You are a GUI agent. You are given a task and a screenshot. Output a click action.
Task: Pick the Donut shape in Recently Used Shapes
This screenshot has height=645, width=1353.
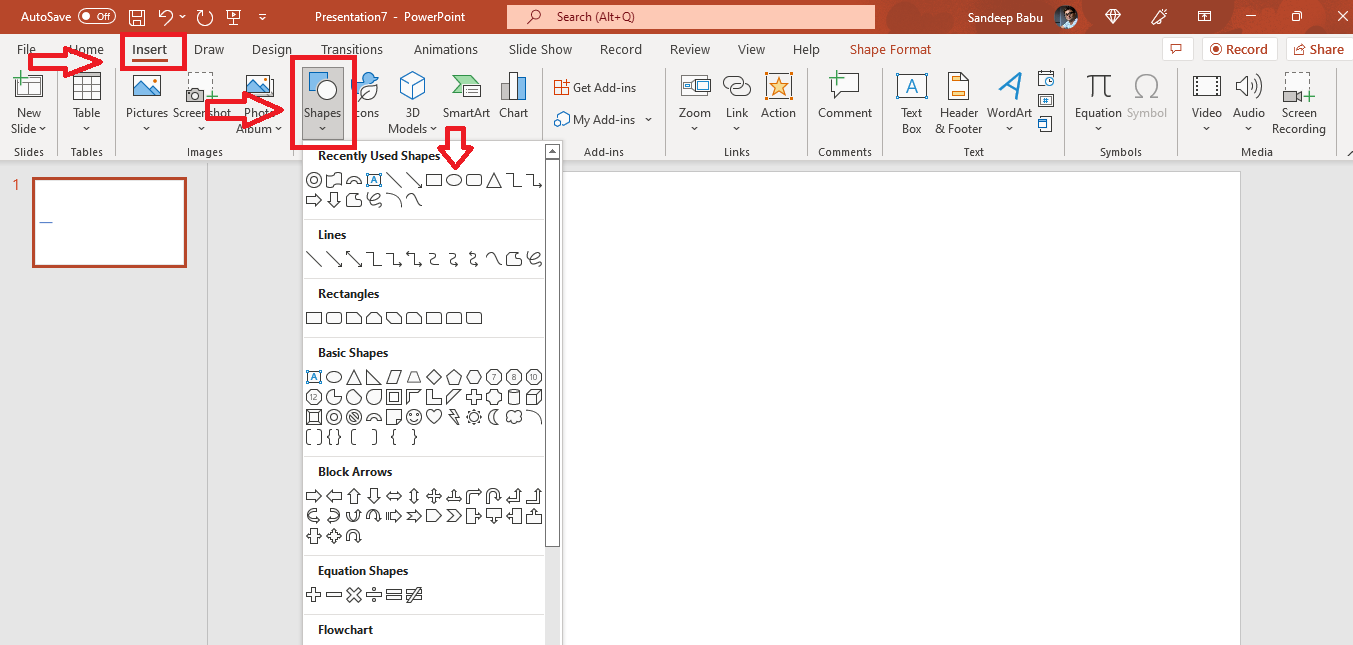click(314, 180)
